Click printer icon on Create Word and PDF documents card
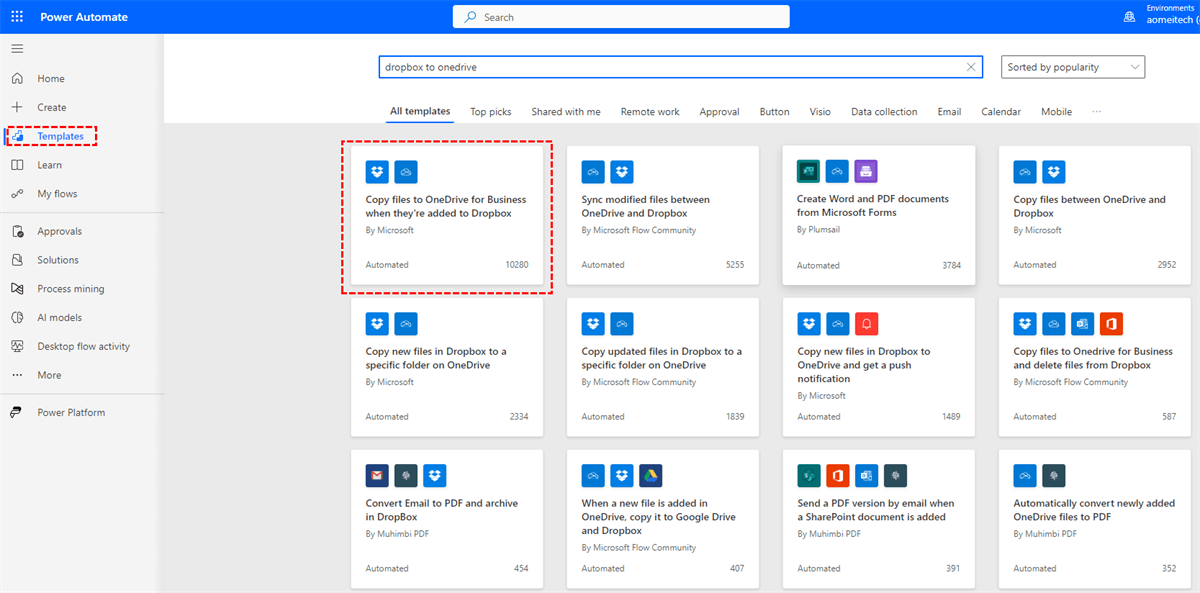Image resolution: width=1200 pixels, height=593 pixels. pyautogui.click(x=866, y=172)
